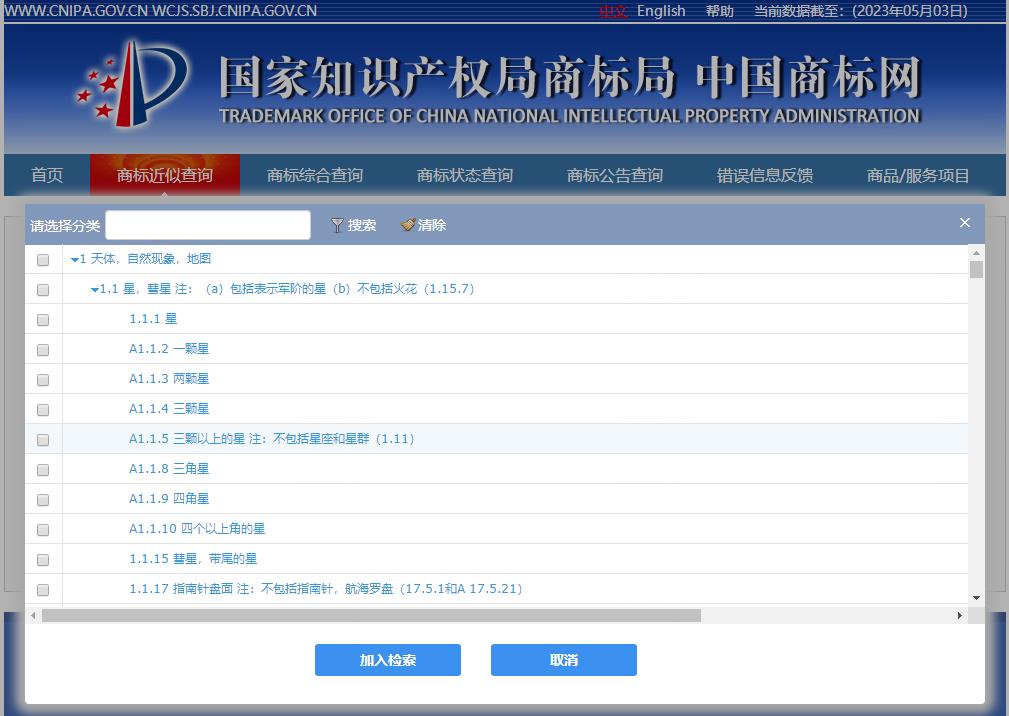1009x716 pixels.
Task: Click the 1 天体，自然现象，地图 label
Action: click(x=145, y=259)
